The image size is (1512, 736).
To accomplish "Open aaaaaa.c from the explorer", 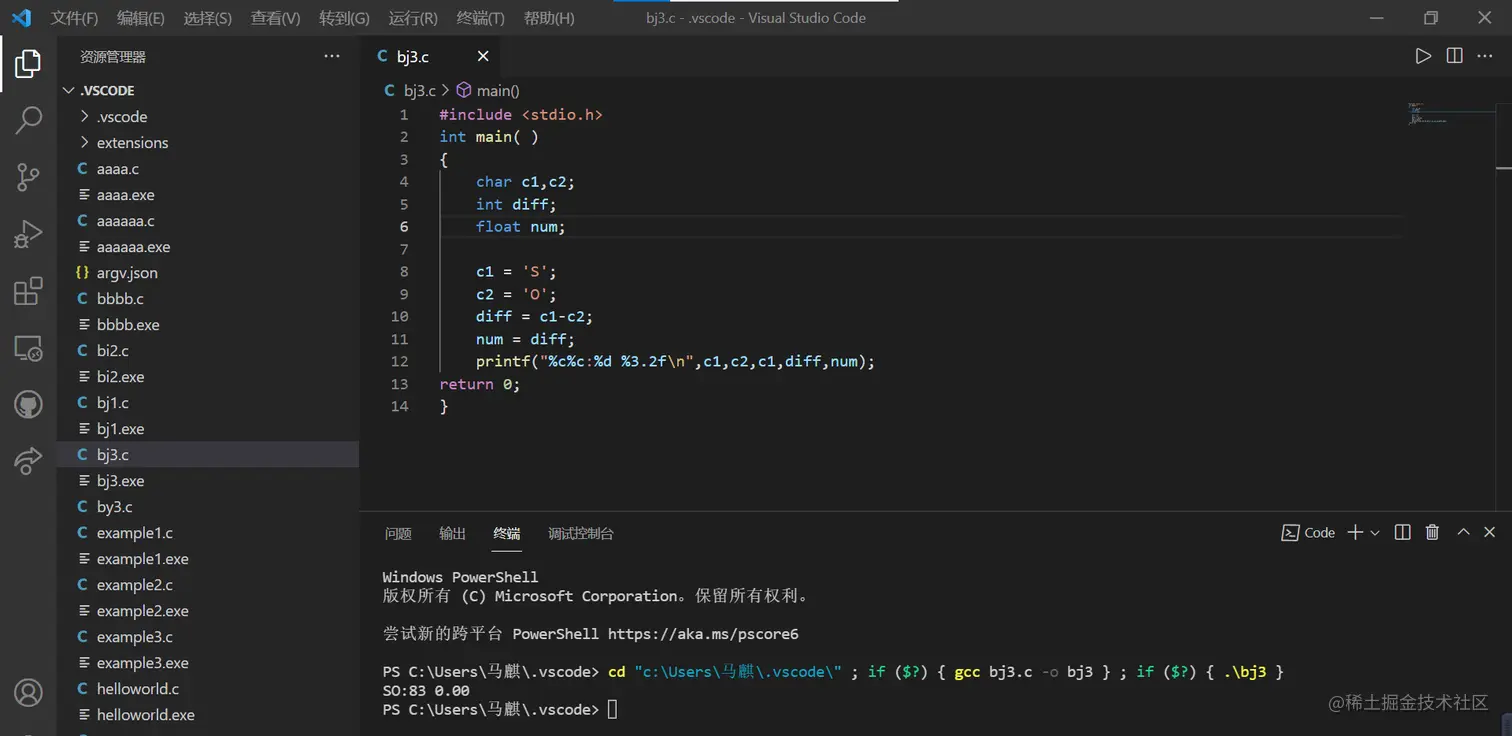I will tap(208, 220).
